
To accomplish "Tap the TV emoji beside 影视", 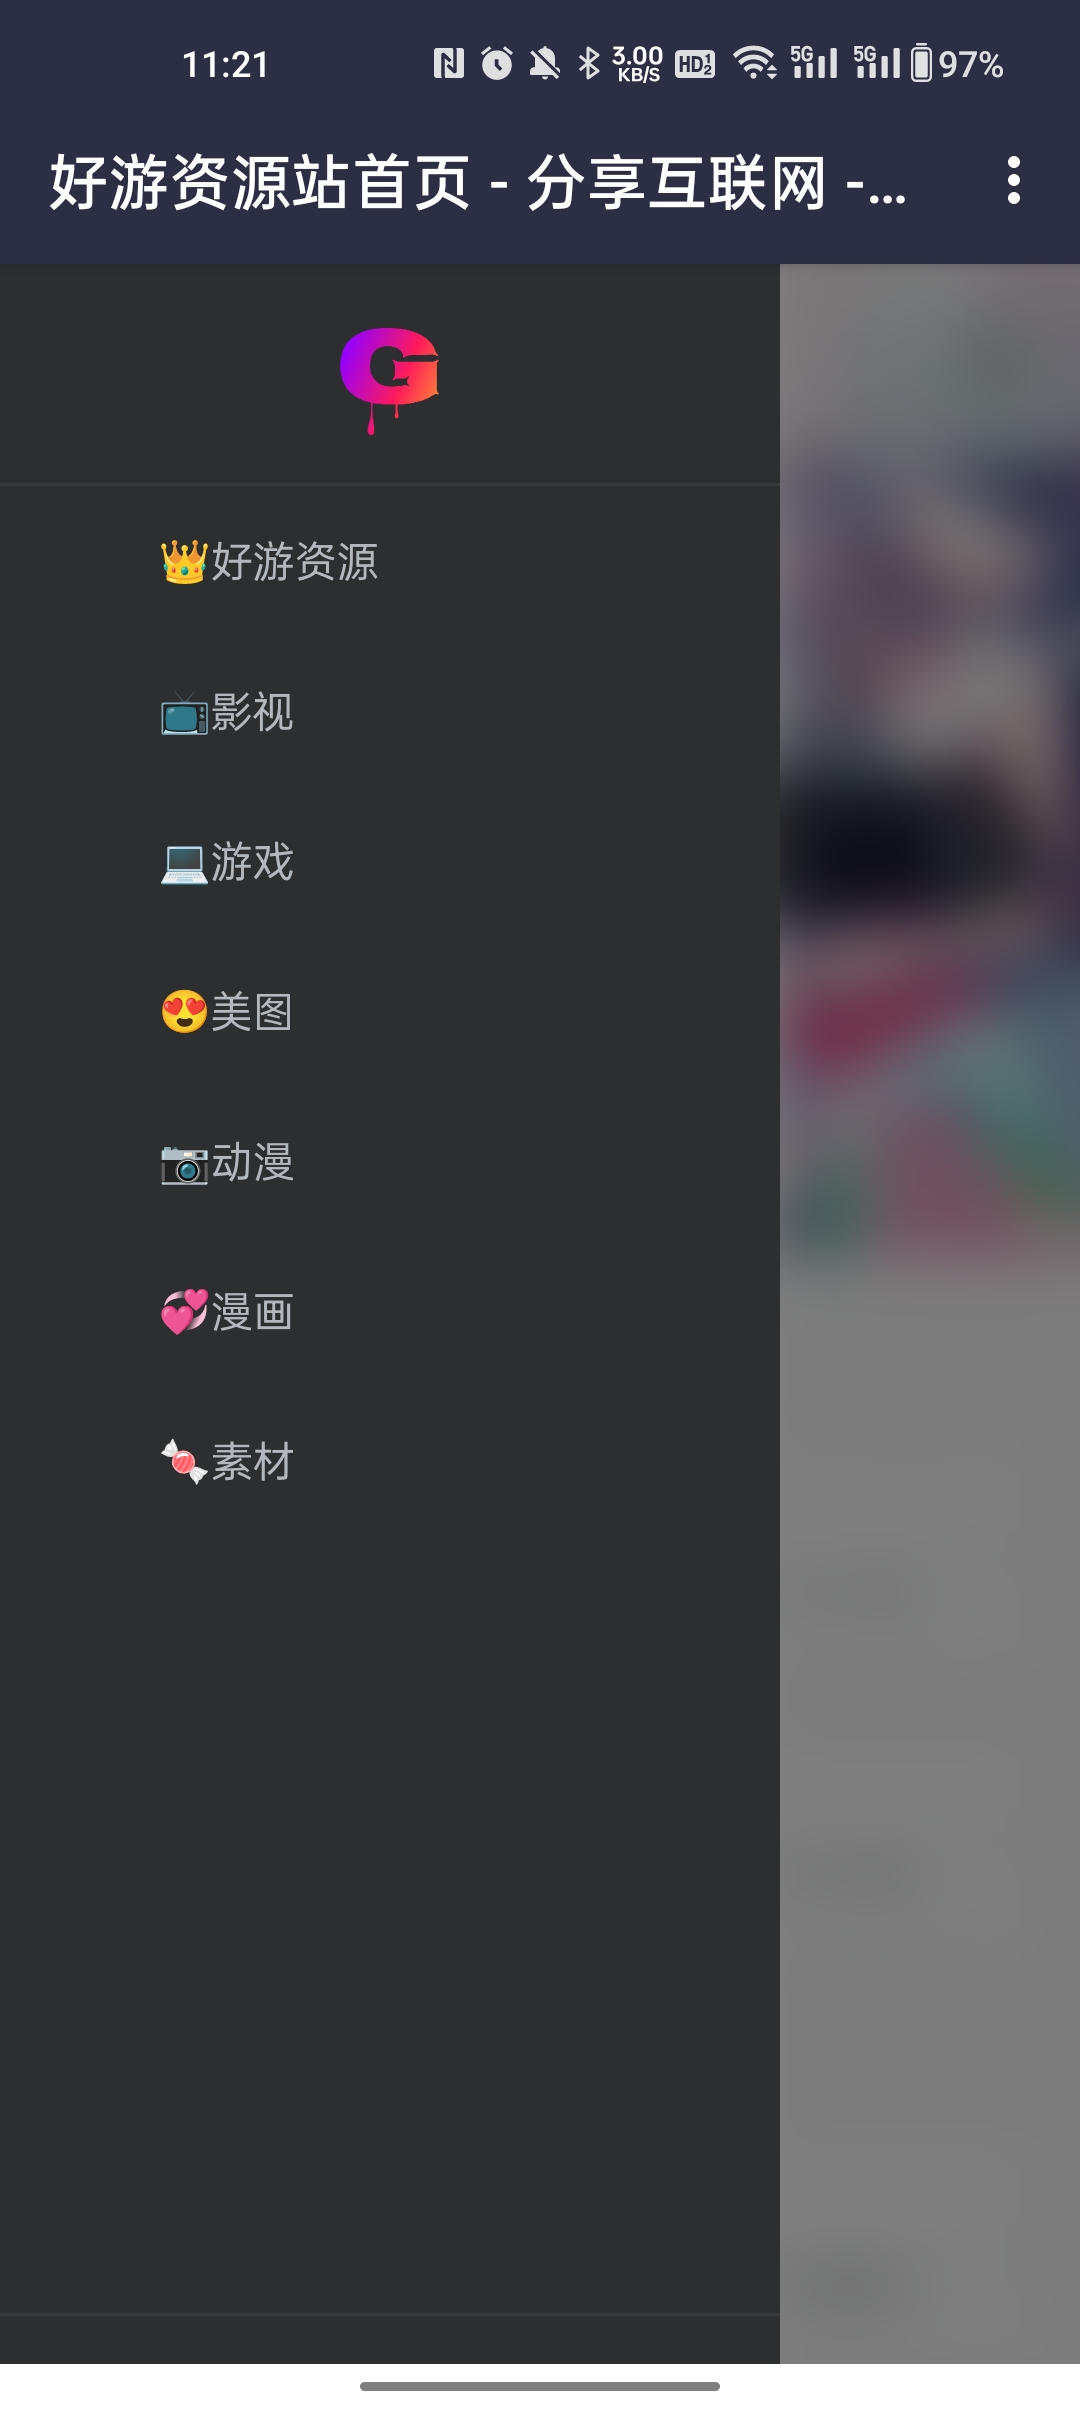I will coord(184,713).
